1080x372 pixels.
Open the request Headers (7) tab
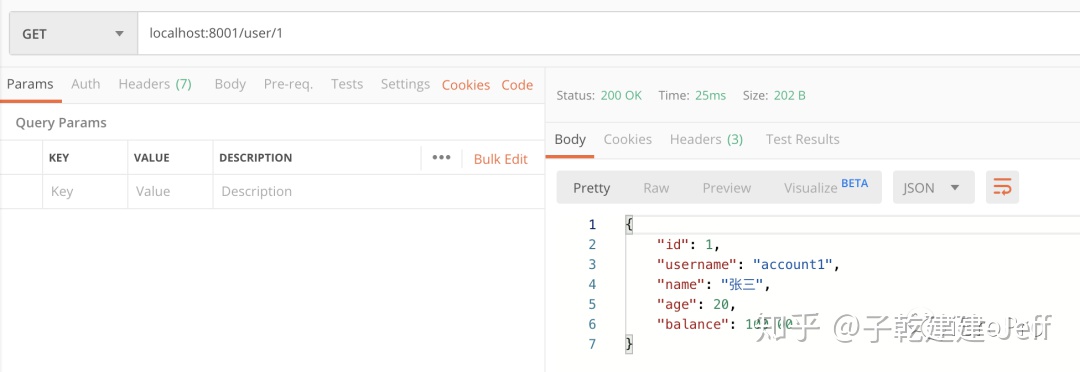[155, 84]
